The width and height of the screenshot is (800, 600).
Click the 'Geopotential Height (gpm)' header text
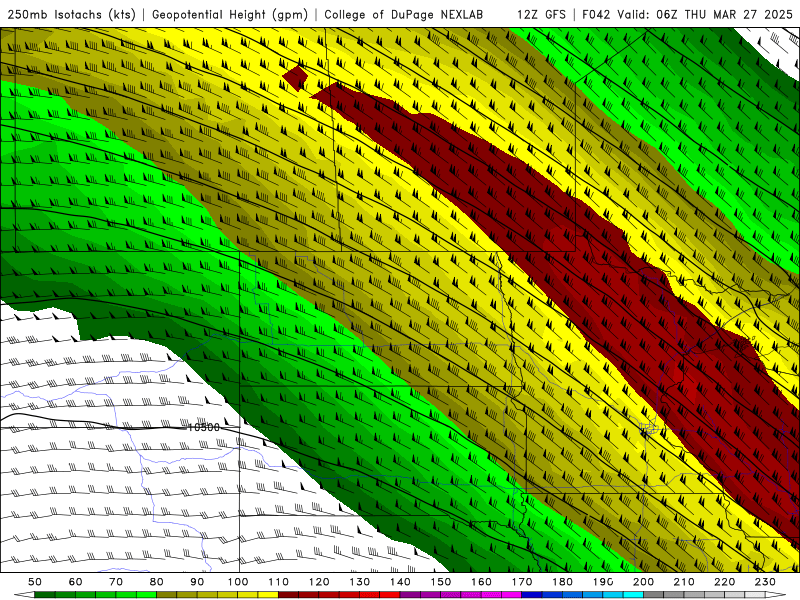click(x=230, y=14)
